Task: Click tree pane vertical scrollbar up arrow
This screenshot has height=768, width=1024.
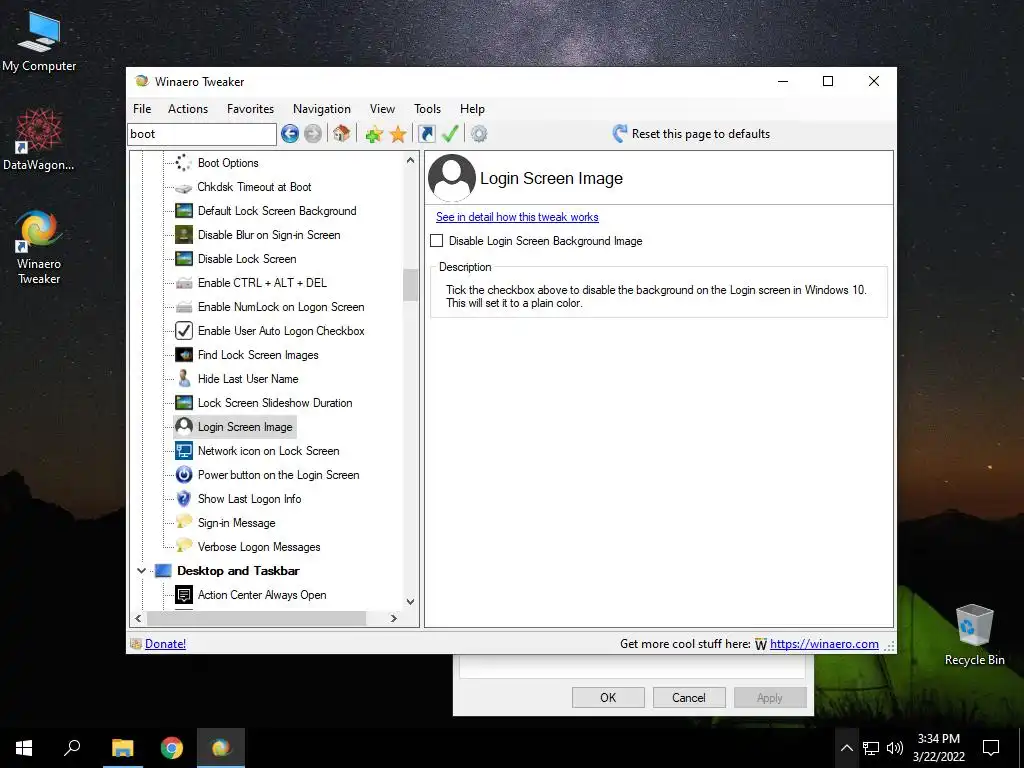Action: point(410,160)
